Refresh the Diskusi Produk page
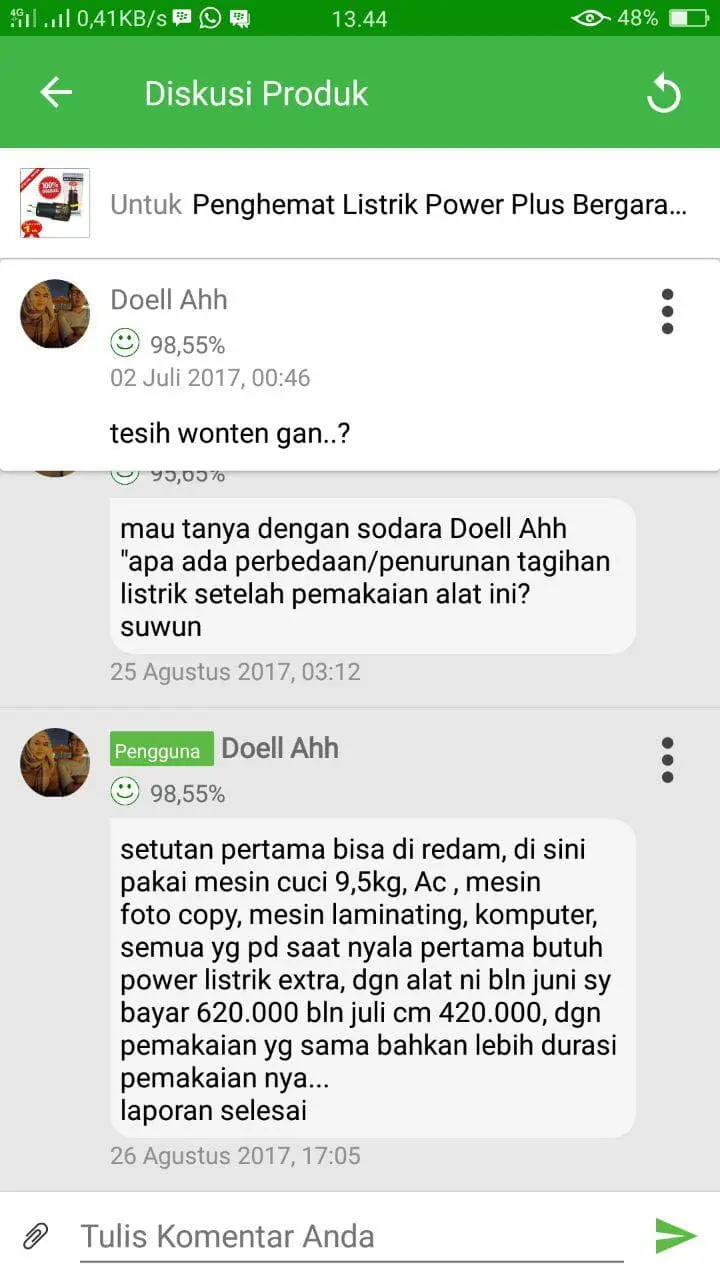This screenshot has height=1280, width=720. (663, 94)
